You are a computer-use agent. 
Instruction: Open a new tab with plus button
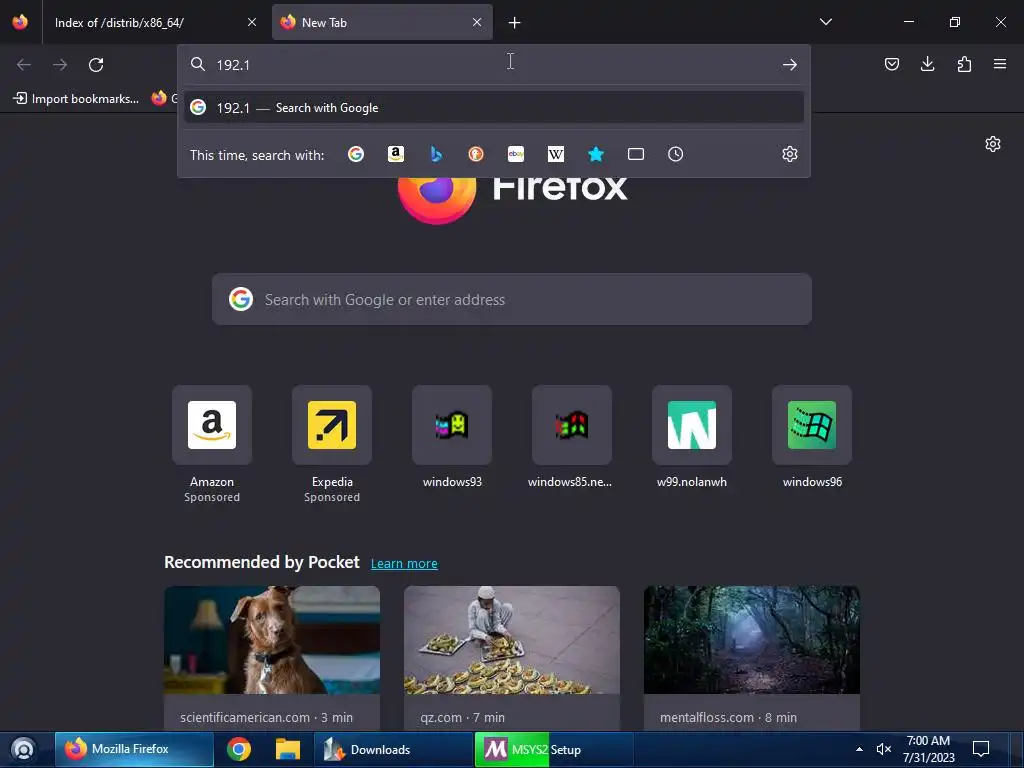[x=515, y=23]
